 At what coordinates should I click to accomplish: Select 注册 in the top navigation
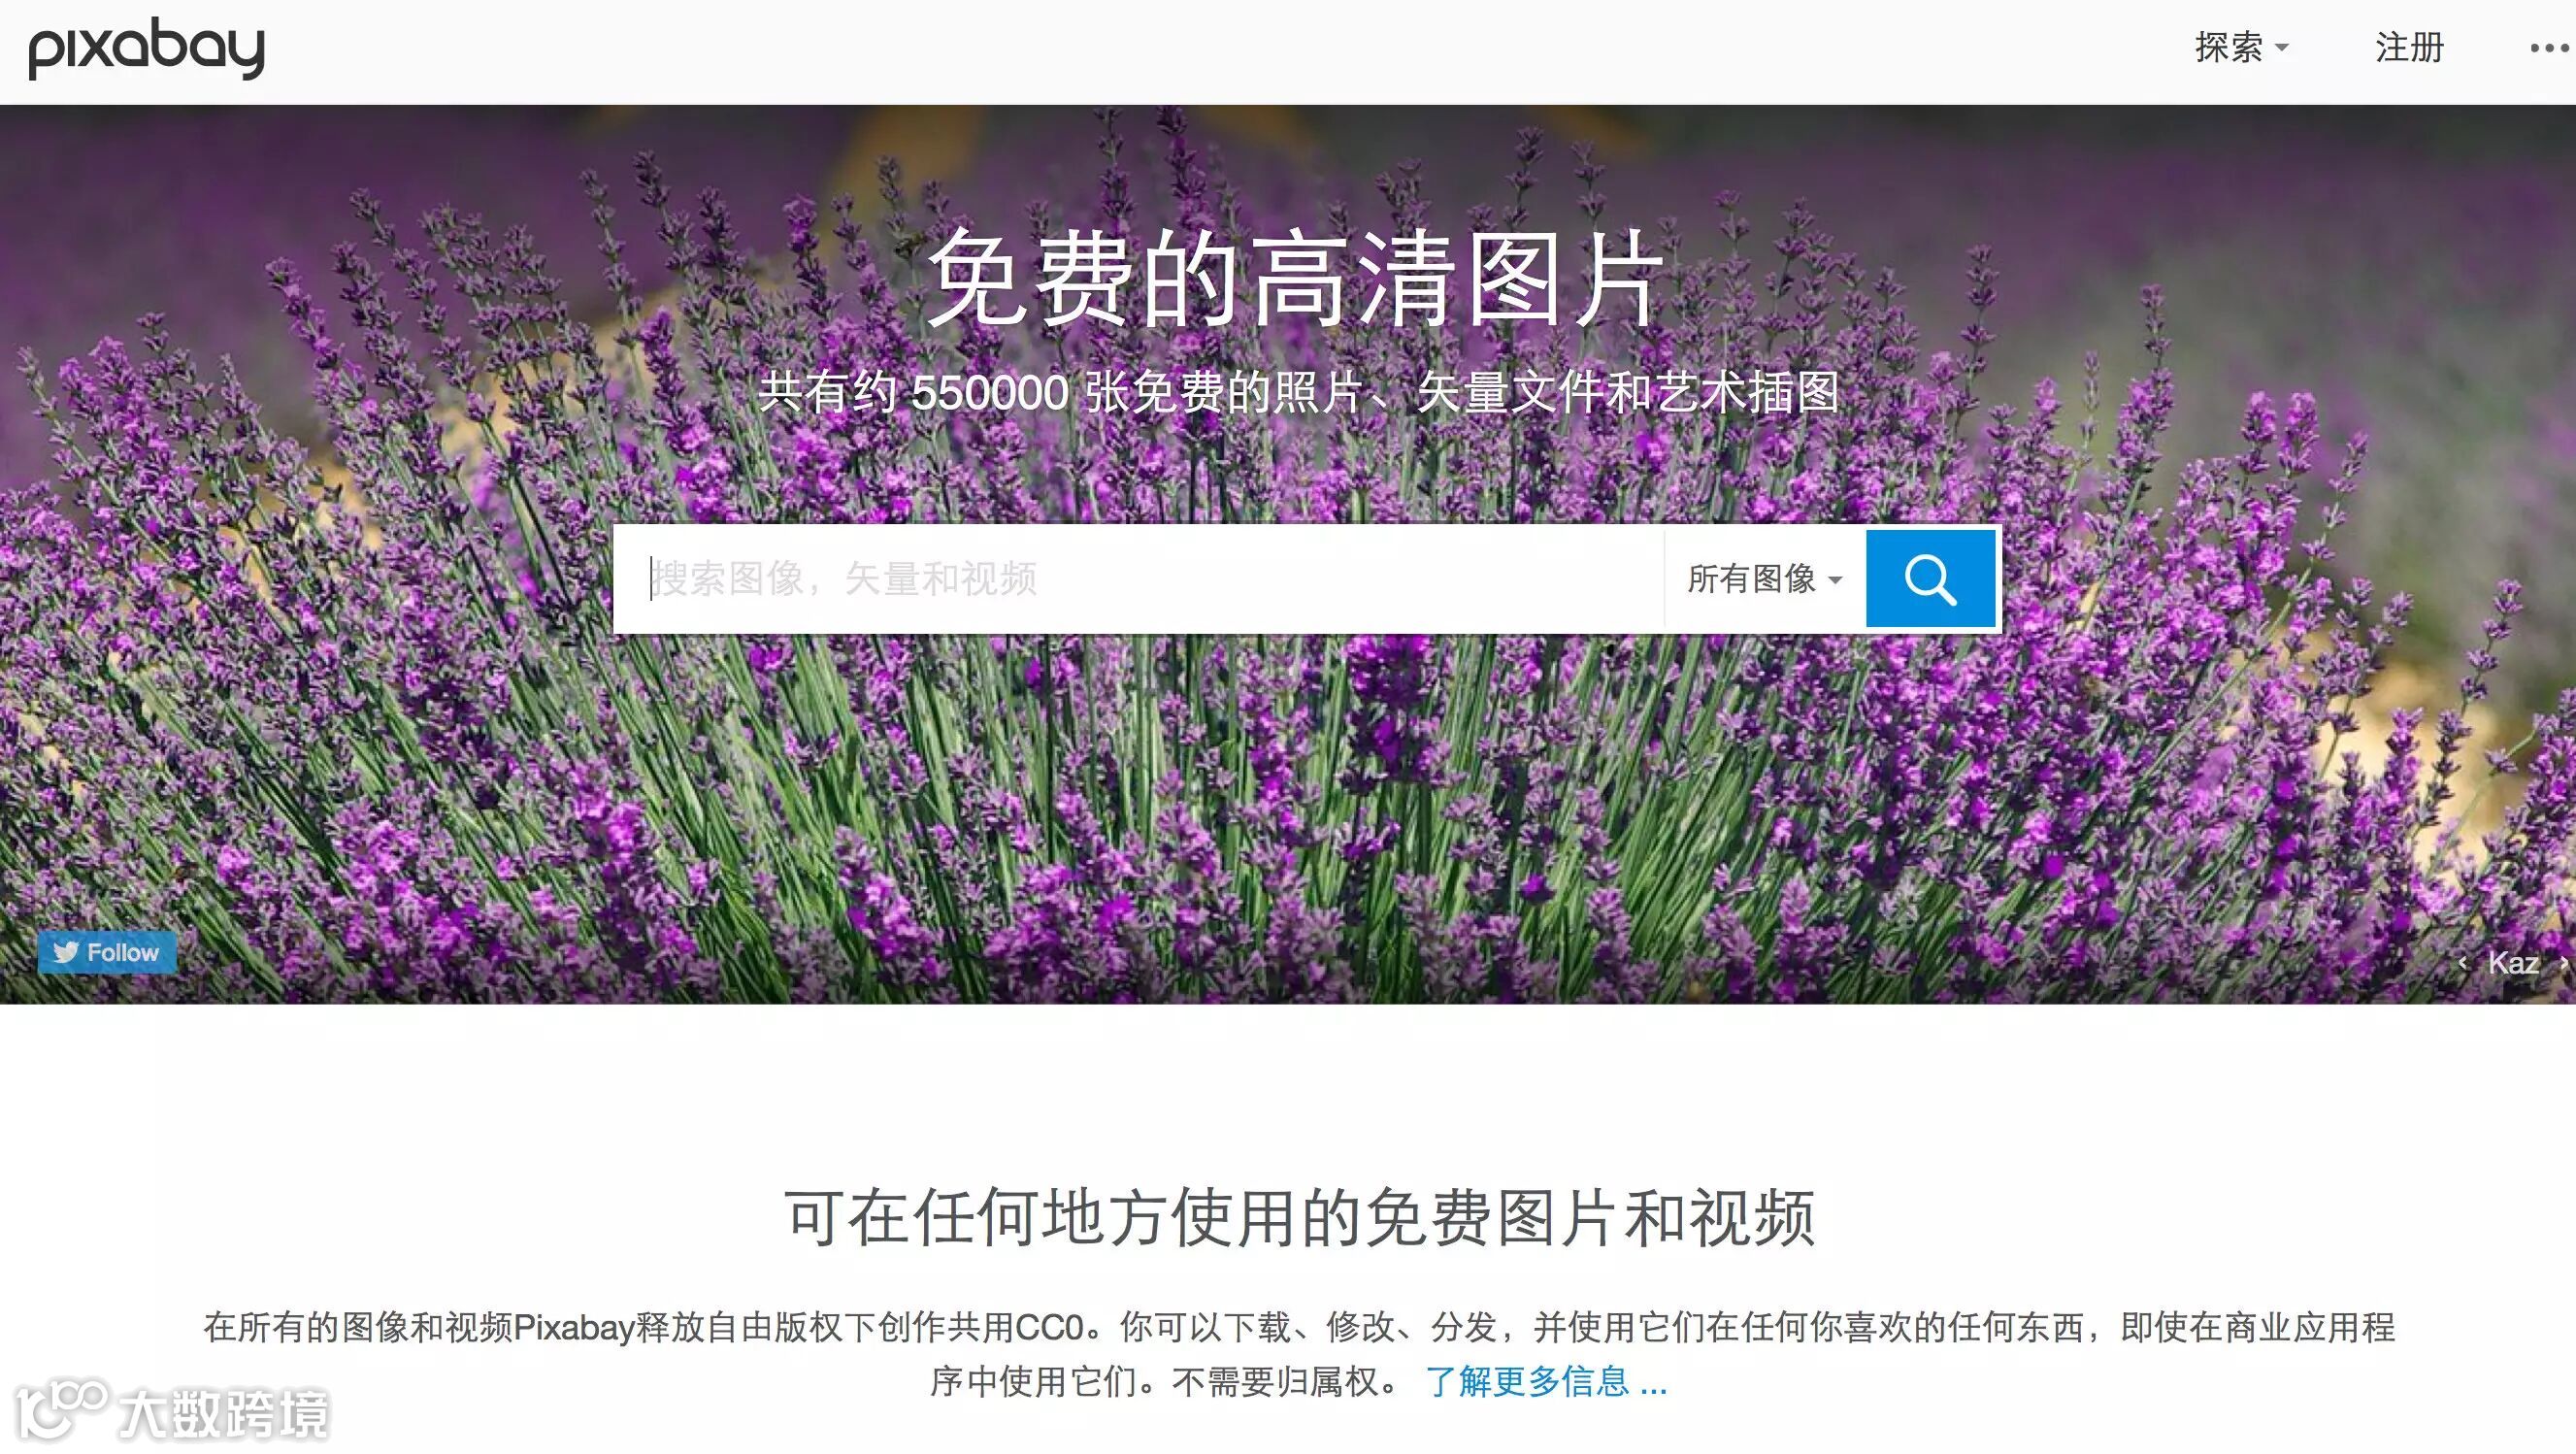pos(2409,48)
